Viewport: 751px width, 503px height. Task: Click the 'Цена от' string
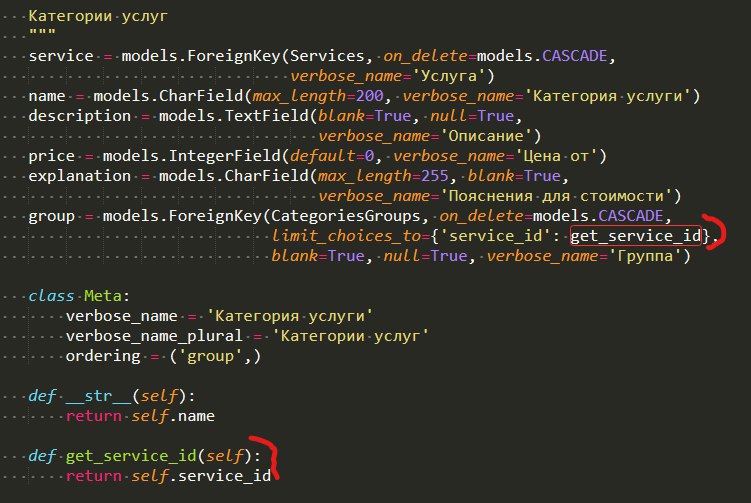(556, 156)
